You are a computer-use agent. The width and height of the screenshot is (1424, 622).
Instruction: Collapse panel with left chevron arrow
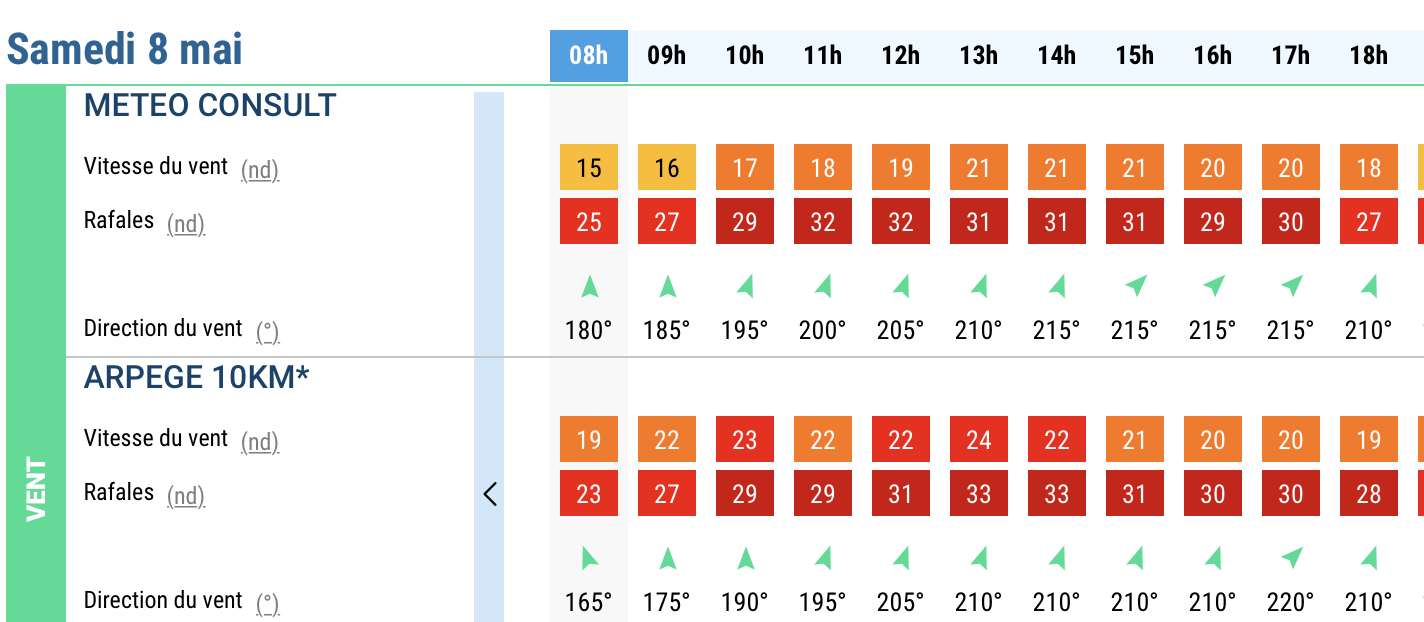point(490,494)
